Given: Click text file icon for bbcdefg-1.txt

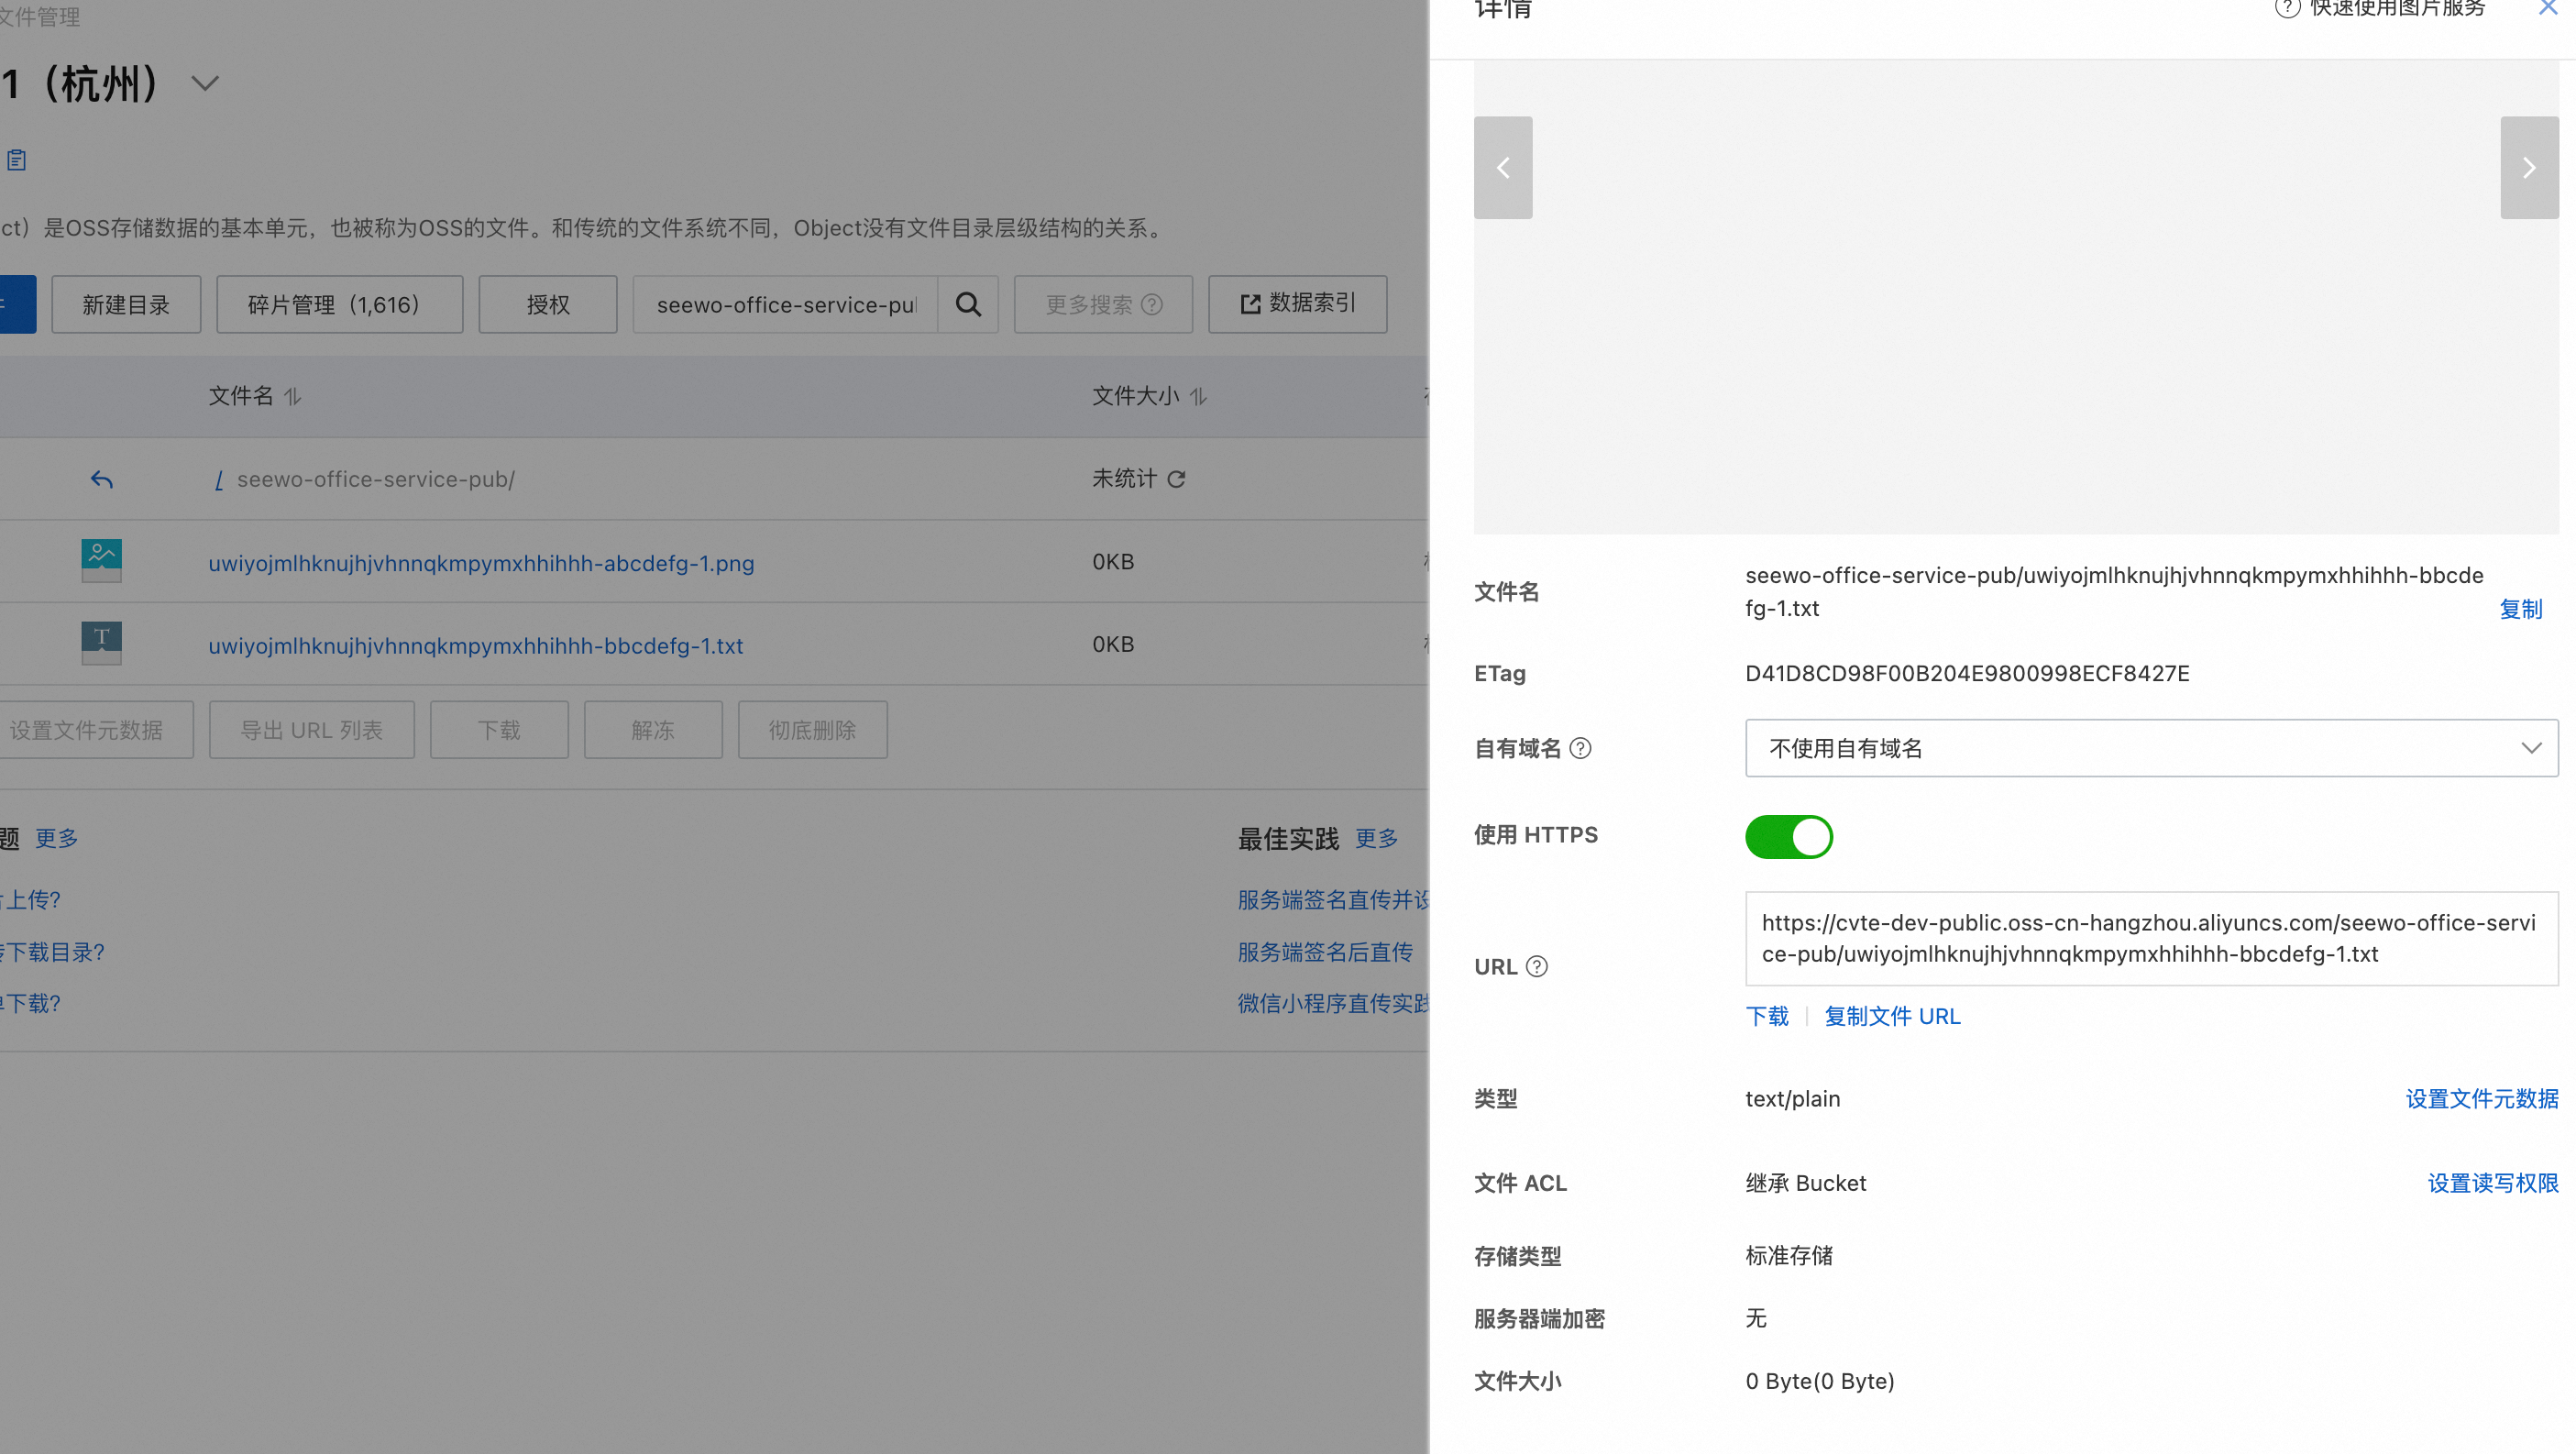Looking at the screenshot, I should [101, 643].
